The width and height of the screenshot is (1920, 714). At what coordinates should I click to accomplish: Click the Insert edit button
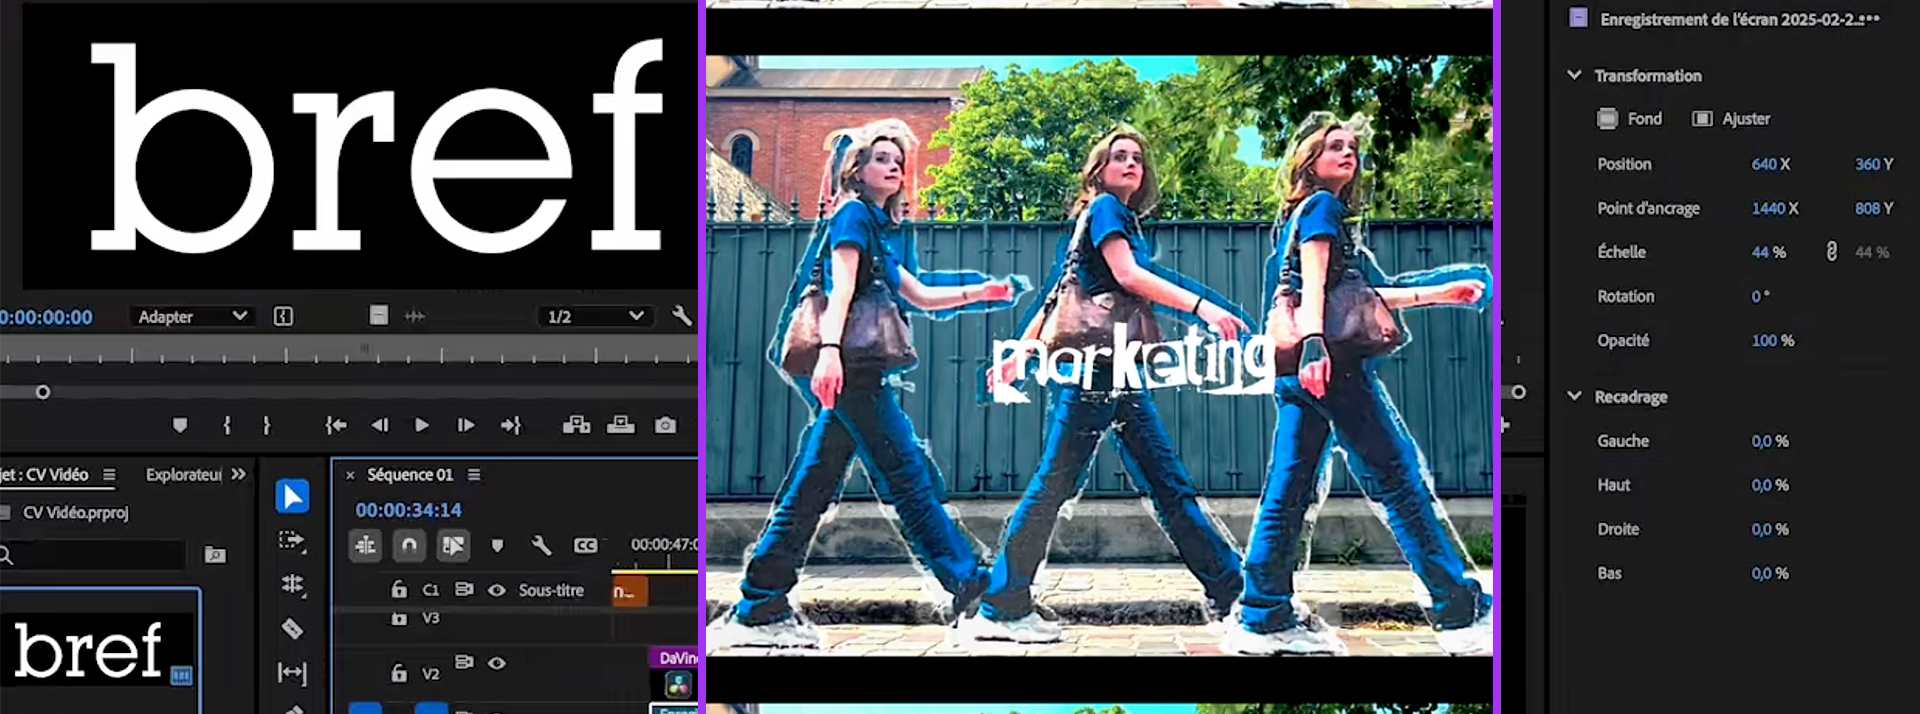[576, 425]
